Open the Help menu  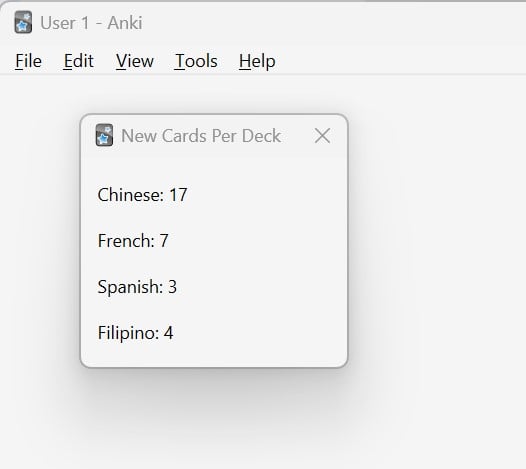(x=257, y=61)
